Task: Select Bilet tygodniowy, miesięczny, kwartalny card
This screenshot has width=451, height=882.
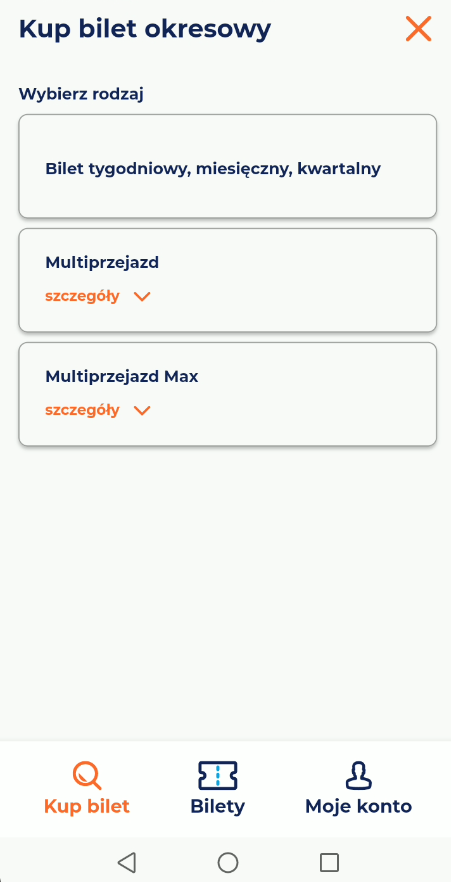Action: [228, 166]
